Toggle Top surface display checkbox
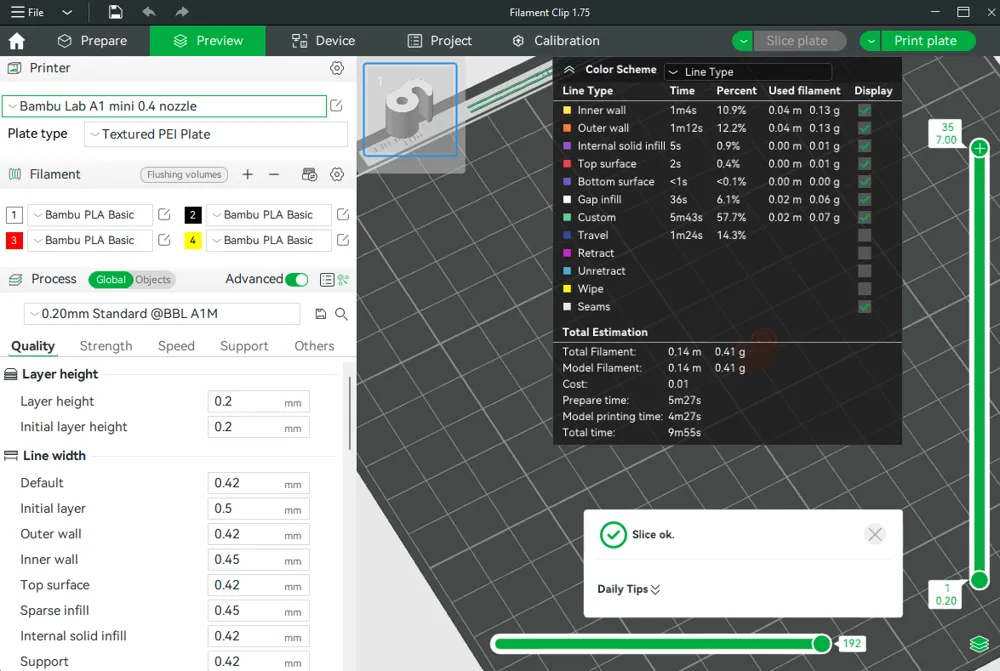1000x671 pixels. pyautogui.click(x=864, y=164)
